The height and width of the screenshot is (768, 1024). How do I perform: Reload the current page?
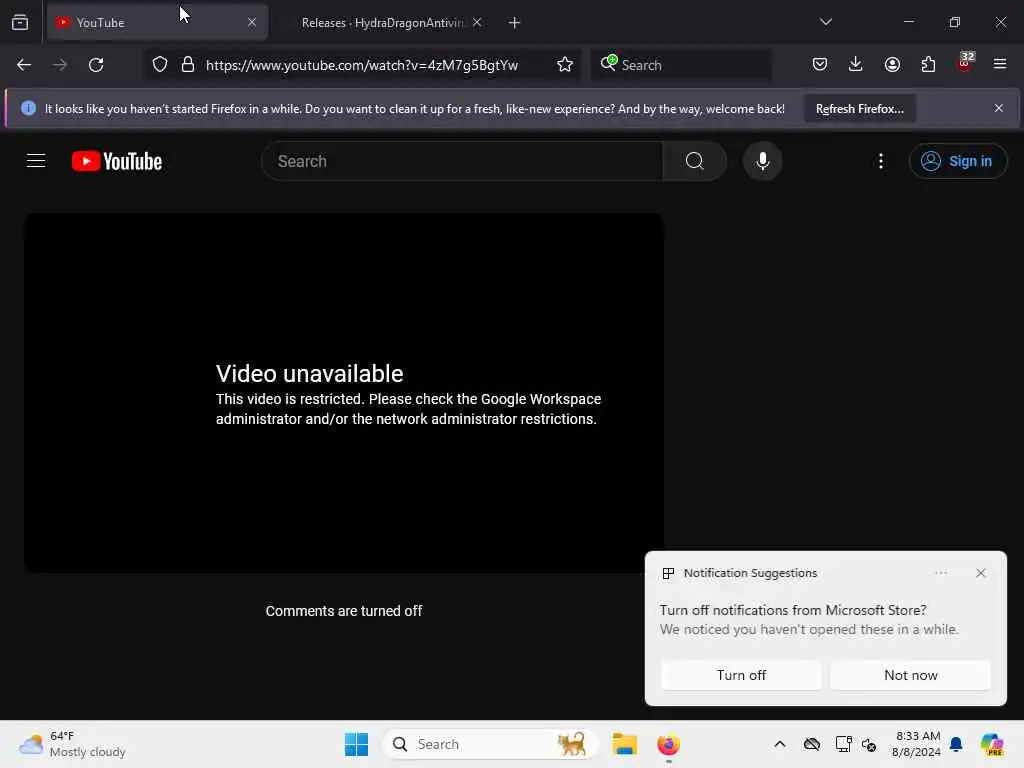pos(96,65)
